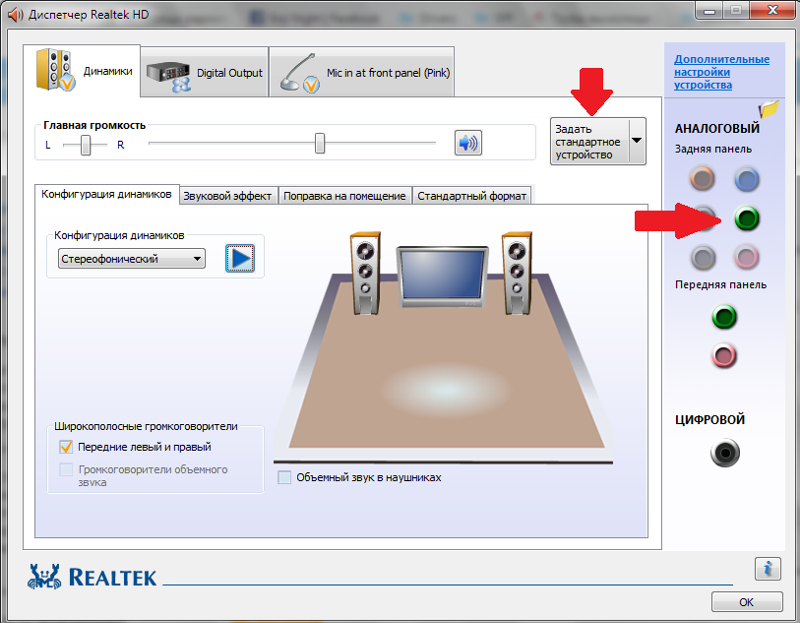This screenshot has width=800, height=623.
Task: Open connector settings via the yellow folder icon
Action: (768, 109)
